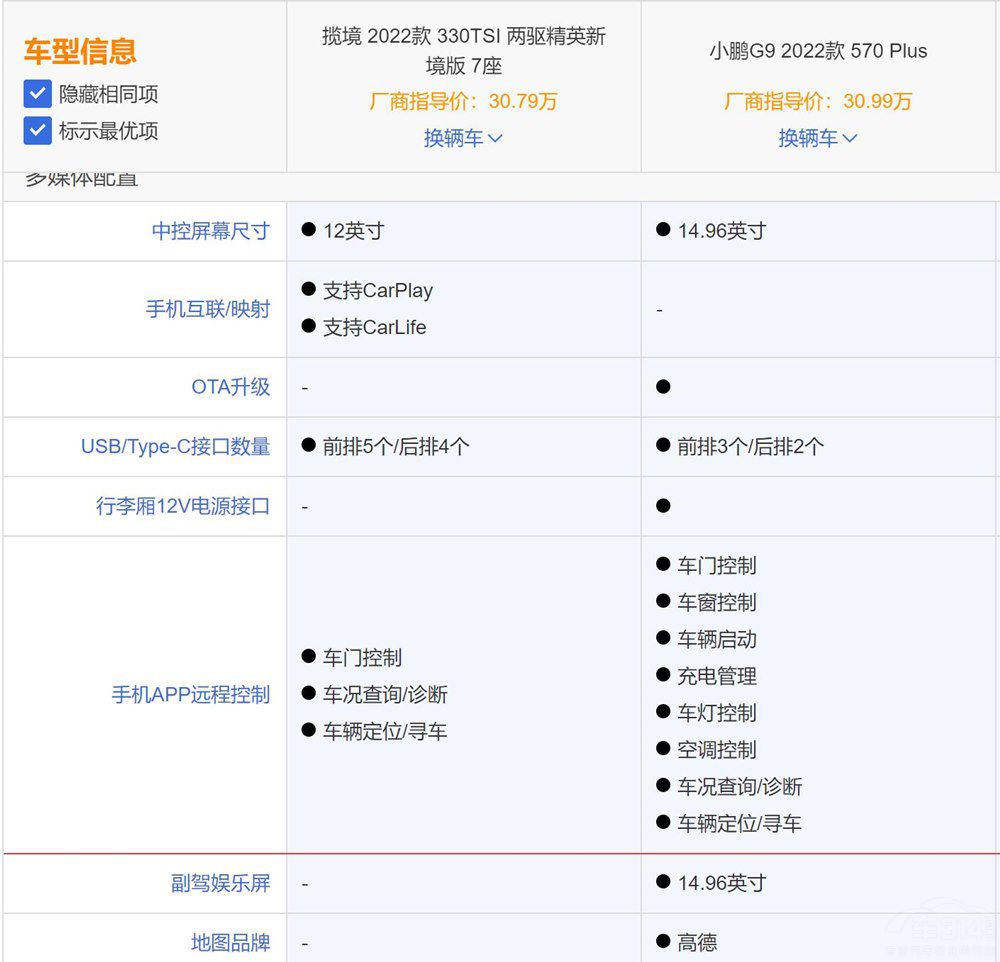Toggle the blue 隐藏相同项 check icon
This screenshot has height=962, width=1000.
point(35,94)
